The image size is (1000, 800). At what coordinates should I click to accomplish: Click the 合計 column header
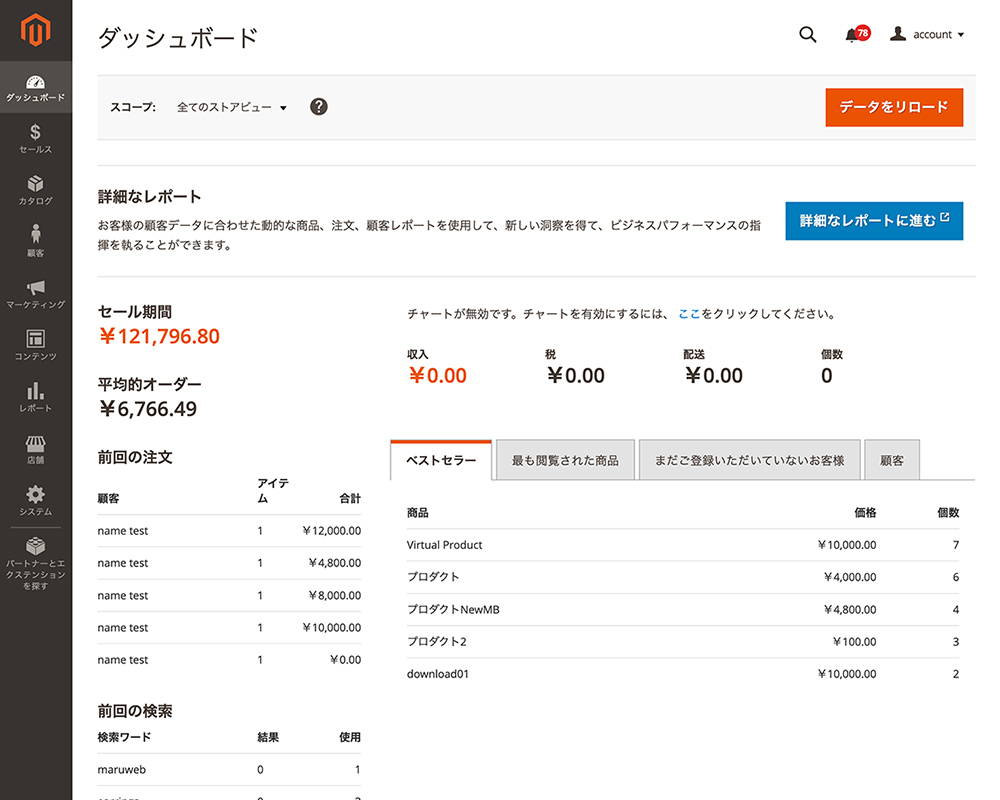pyautogui.click(x=349, y=498)
